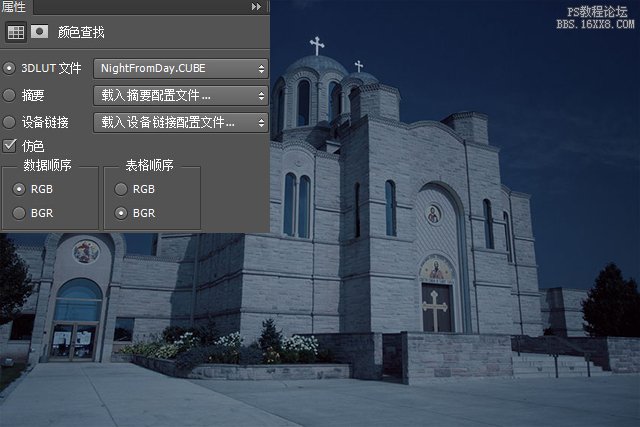Click the 数据顺序 group label
This screenshot has width=640, height=427.
(x=47, y=165)
